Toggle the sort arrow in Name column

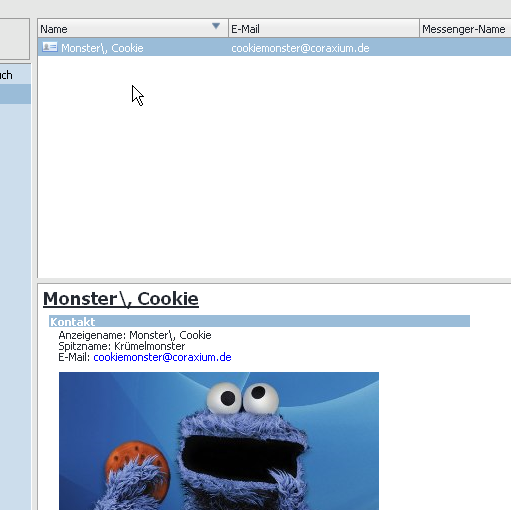point(216,26)
